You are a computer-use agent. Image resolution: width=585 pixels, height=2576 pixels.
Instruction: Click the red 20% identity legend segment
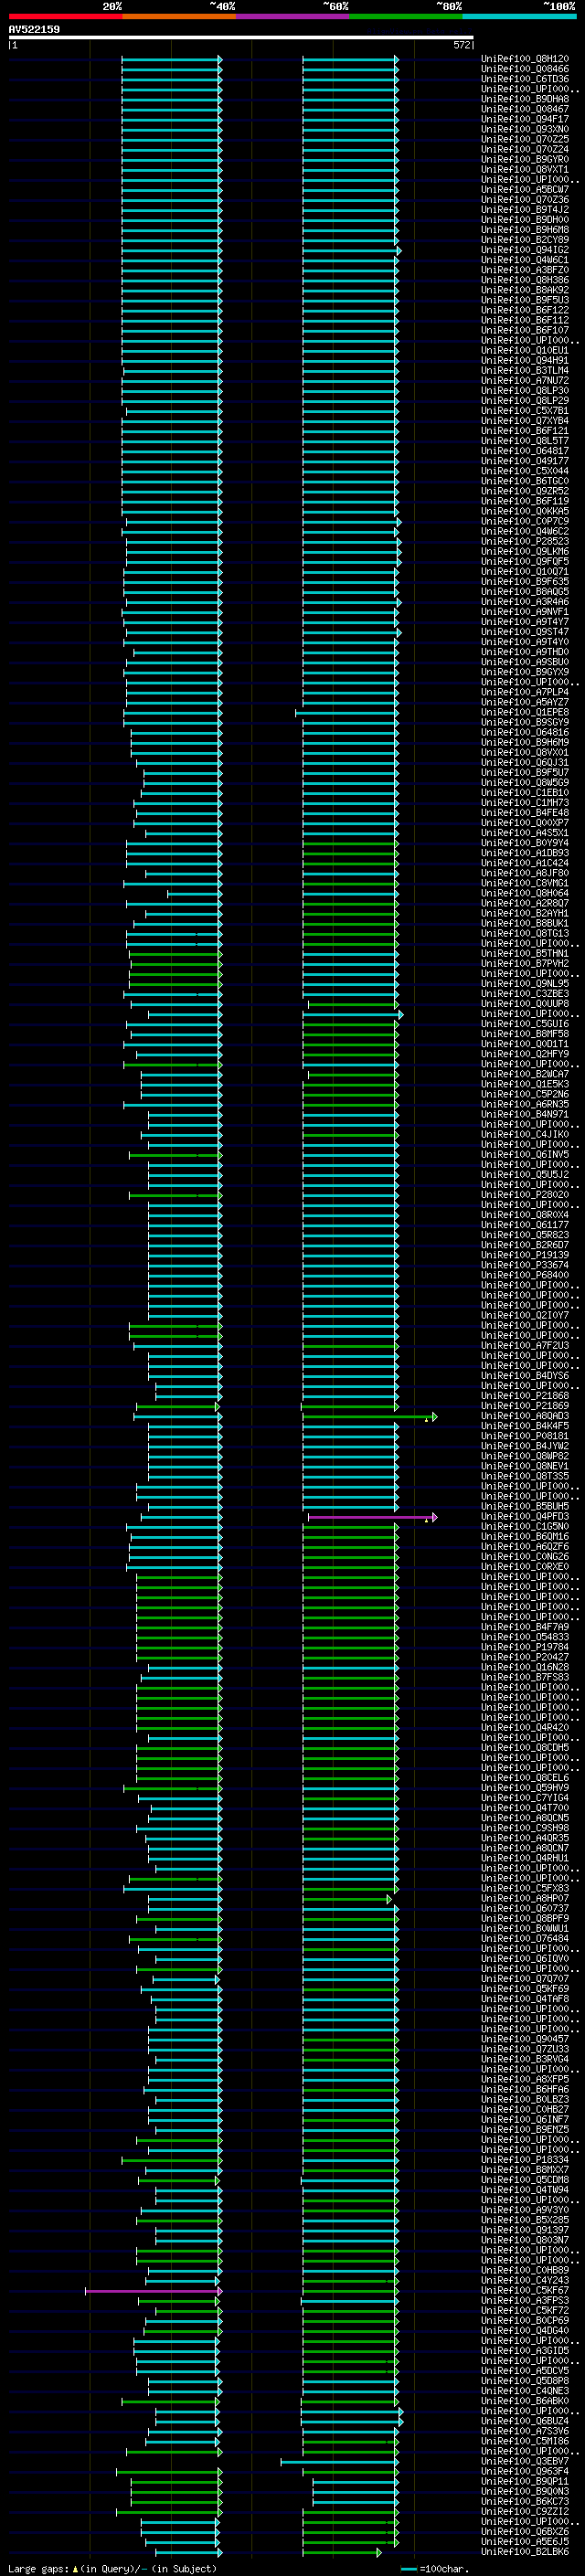65,16
